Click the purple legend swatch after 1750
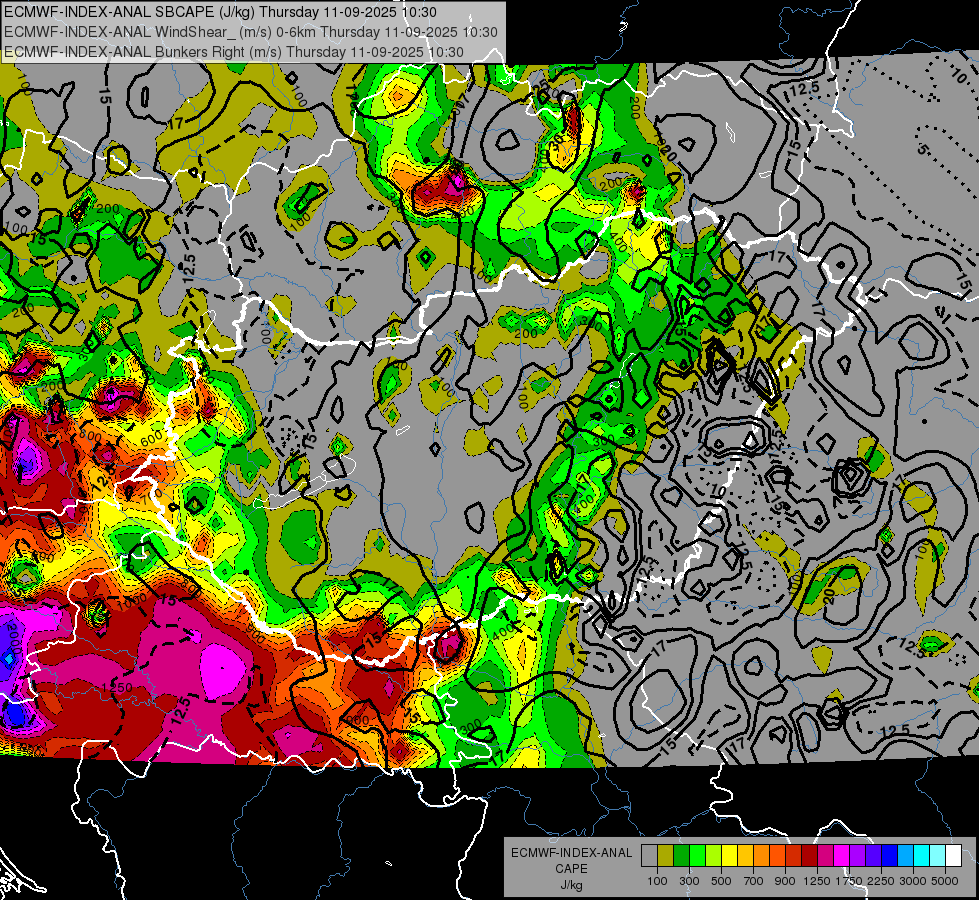The width and height of the screenshot is (979, 900). coord(858,856)
